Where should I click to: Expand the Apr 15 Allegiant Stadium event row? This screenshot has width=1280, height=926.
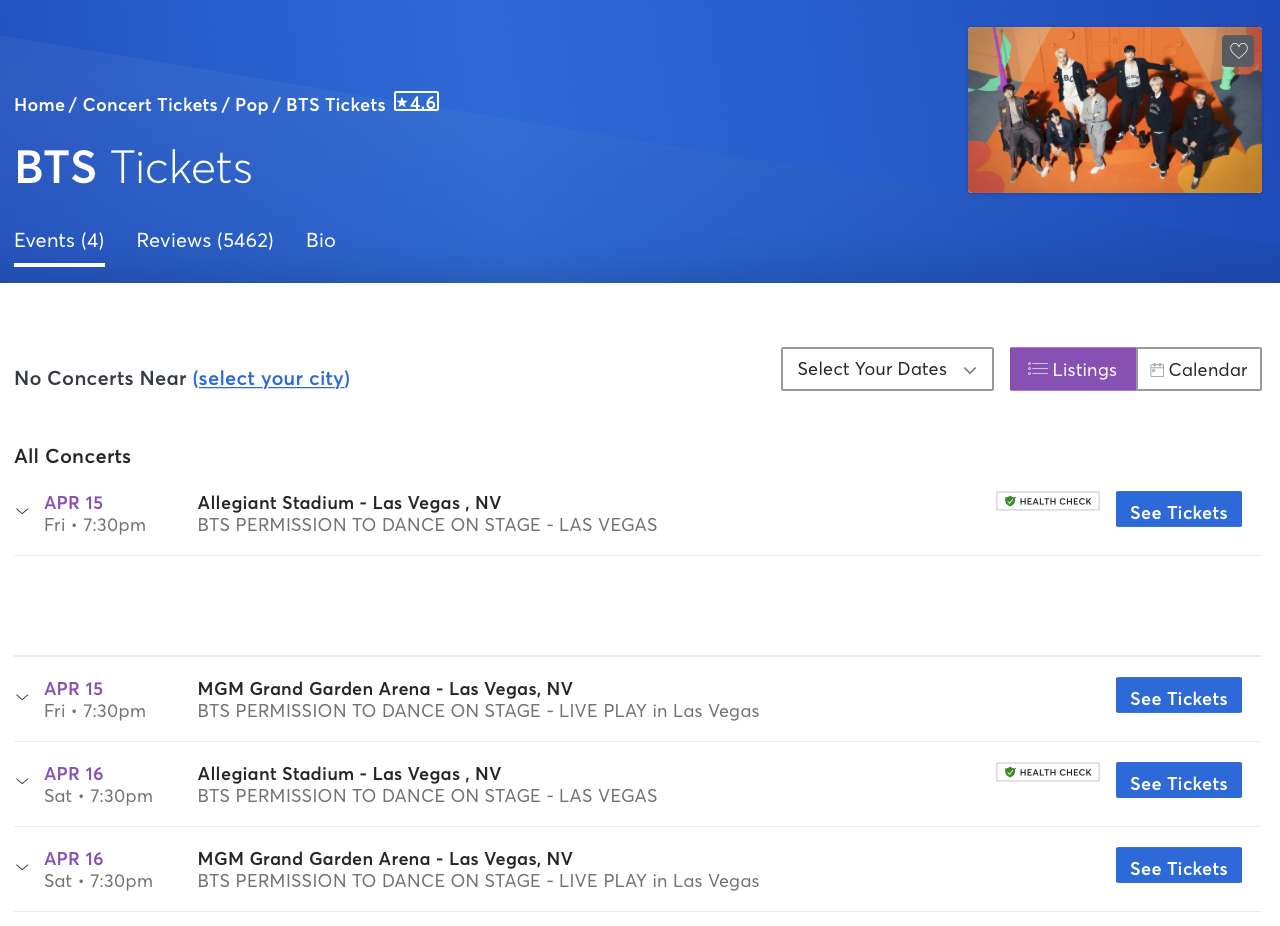(x=22, y=512)
